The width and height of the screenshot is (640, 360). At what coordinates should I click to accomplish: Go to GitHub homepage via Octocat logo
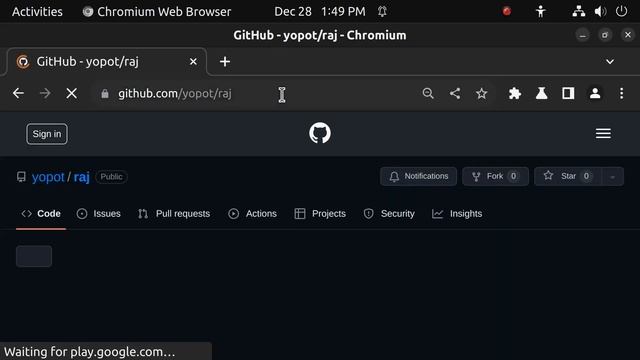tap(320, 133)
